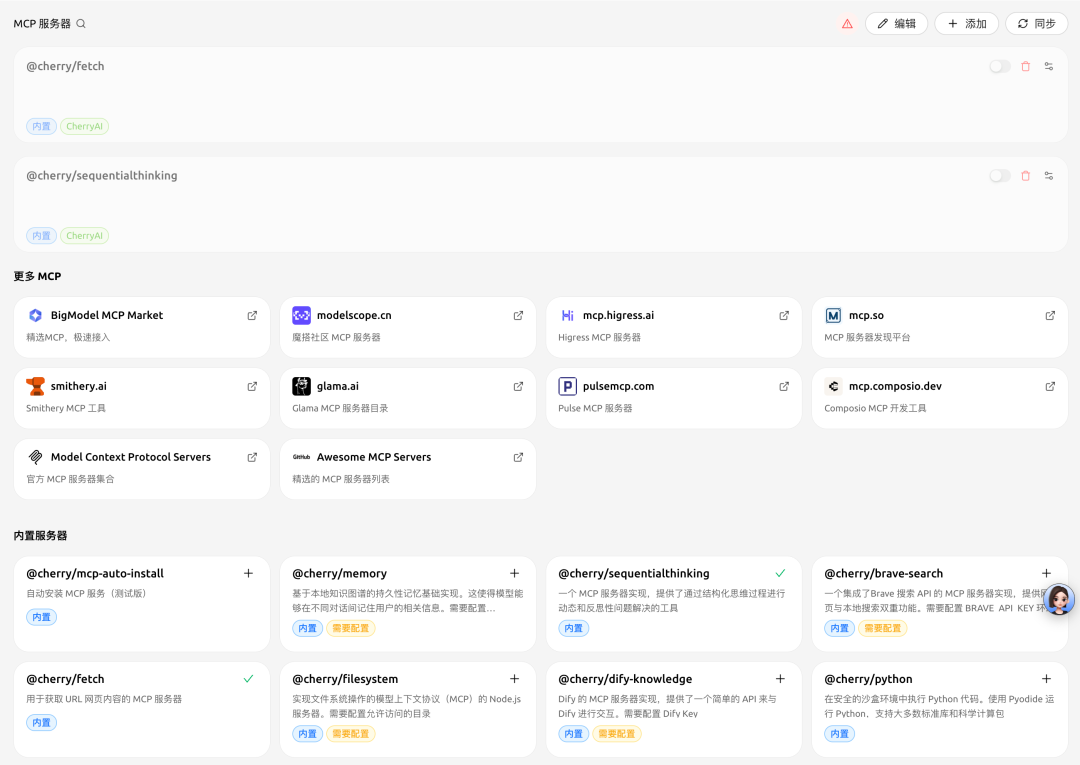This screenshot has width=1080, height=765.
Task: Click the search icon beside MCP 服务器
Action: pos(81,24)
